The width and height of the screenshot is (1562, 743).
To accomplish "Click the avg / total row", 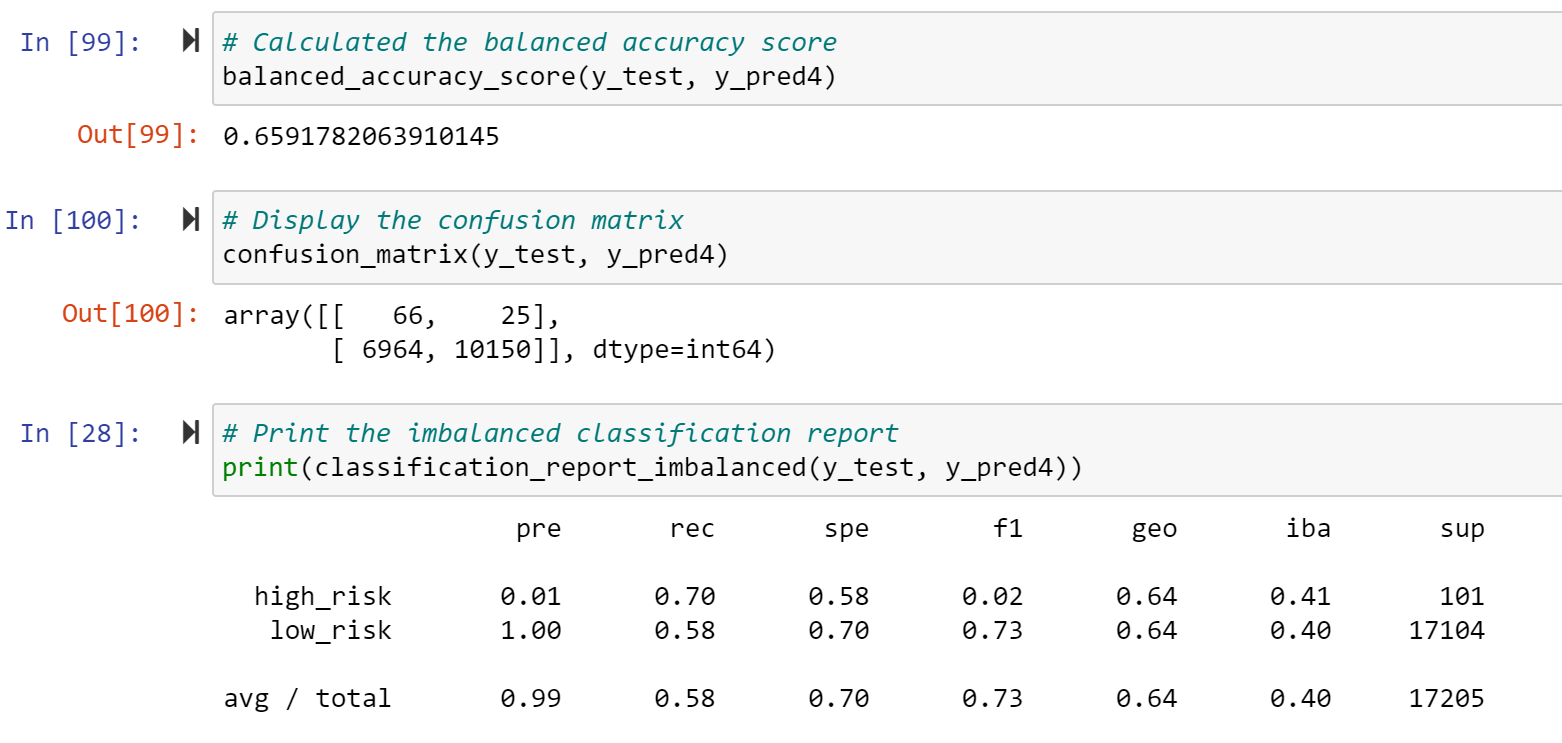I will pos(700,698).
